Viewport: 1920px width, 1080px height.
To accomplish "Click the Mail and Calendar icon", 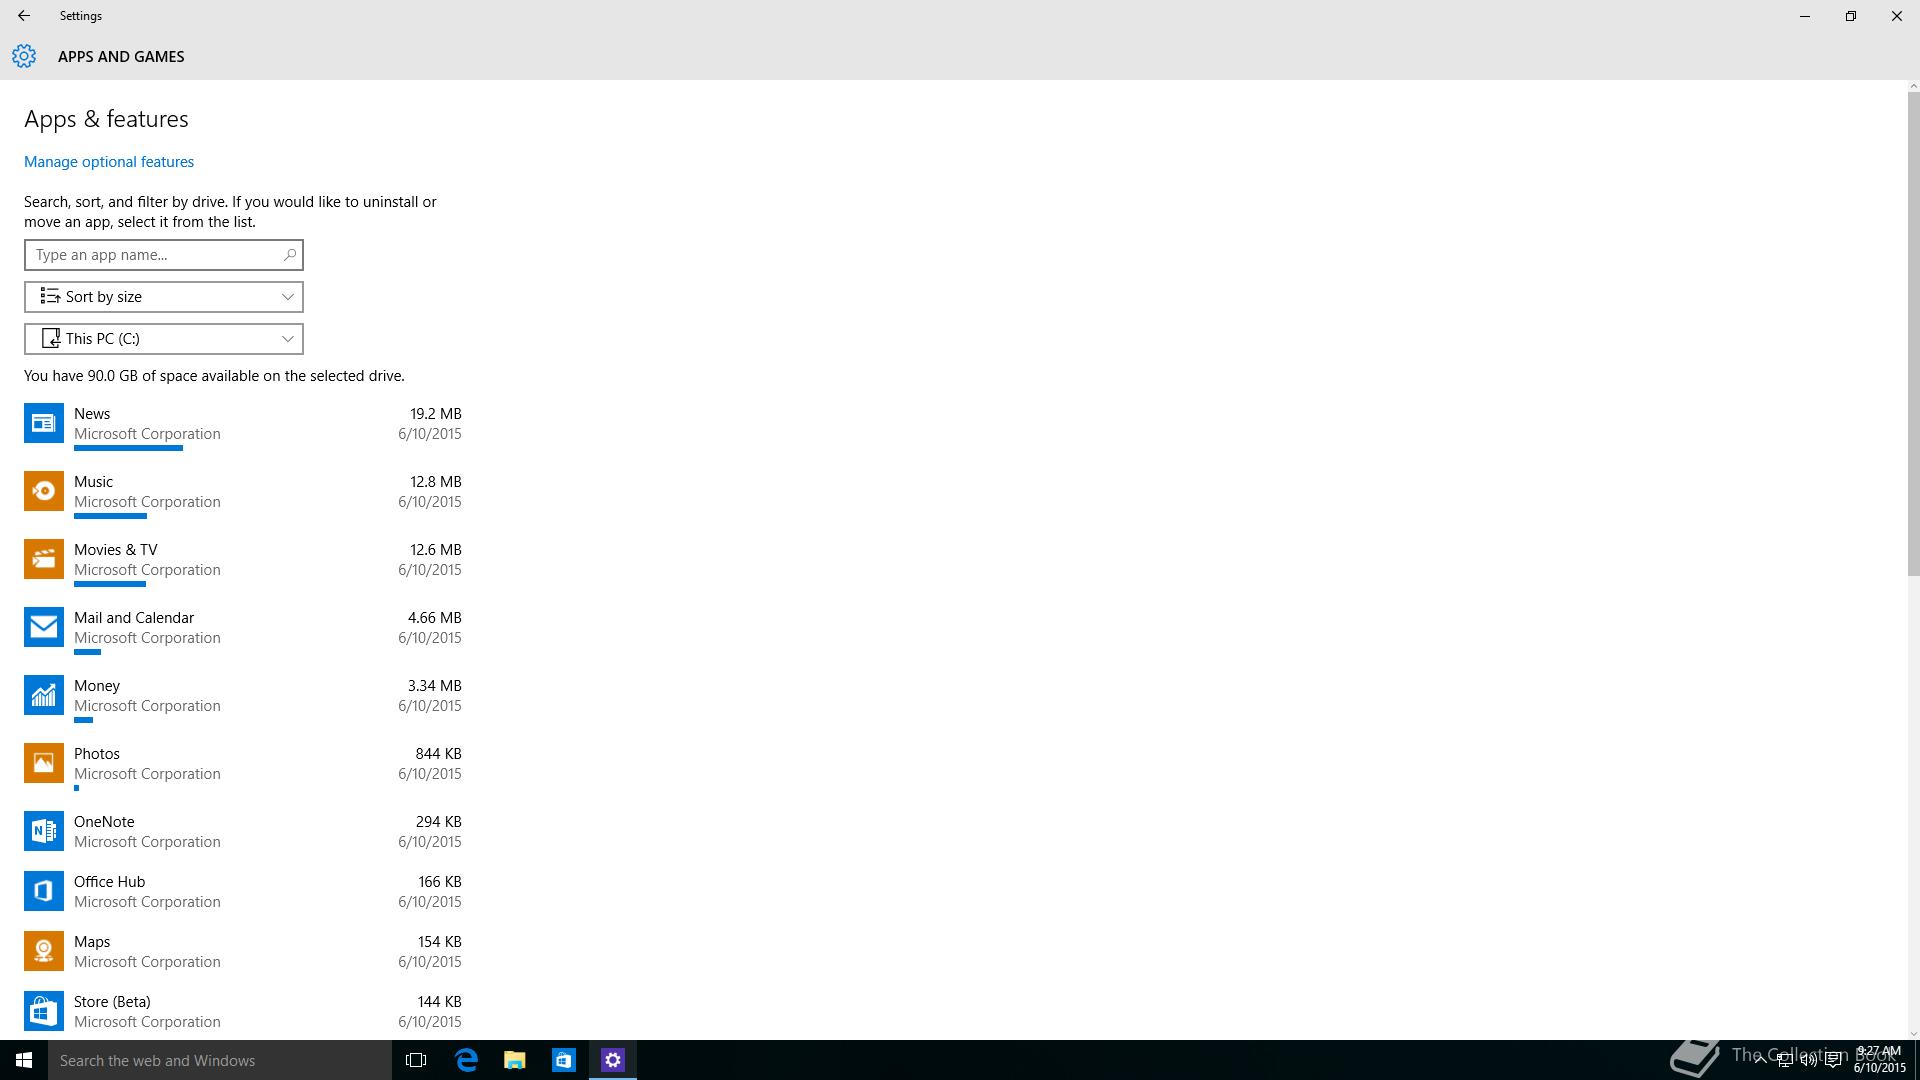I will [x=44, y=627].
